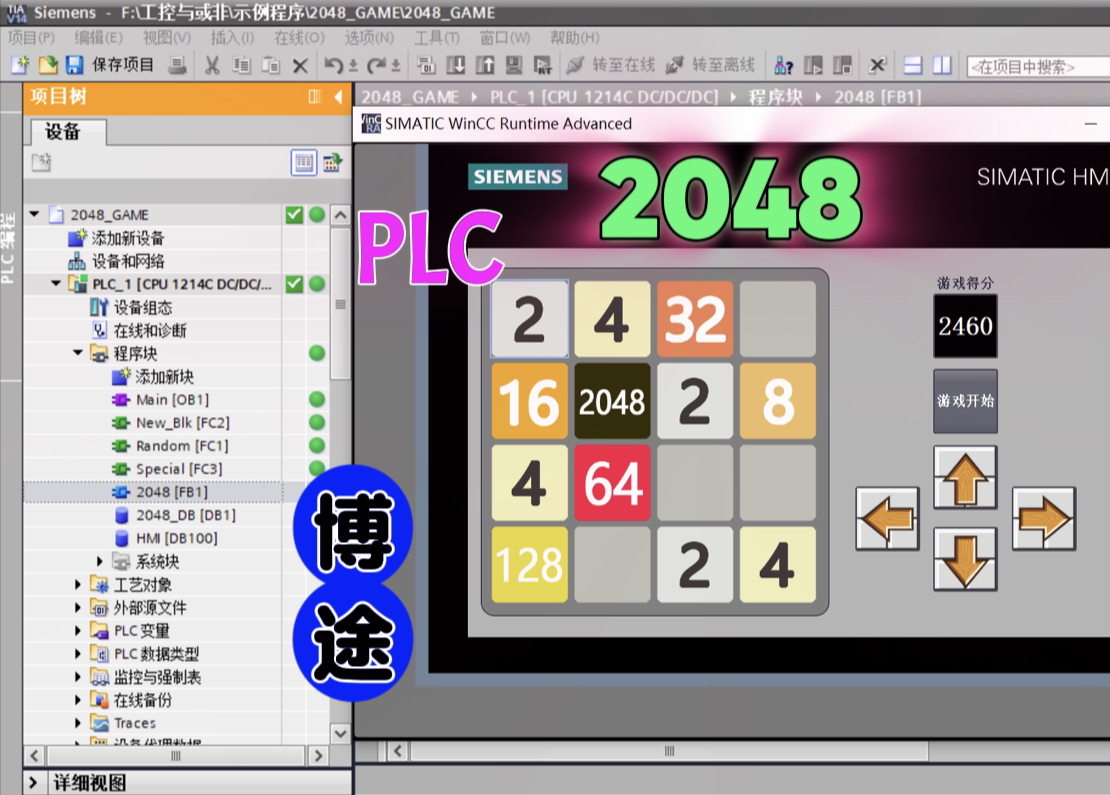Open the 插入(I) menu

point(232,37)
